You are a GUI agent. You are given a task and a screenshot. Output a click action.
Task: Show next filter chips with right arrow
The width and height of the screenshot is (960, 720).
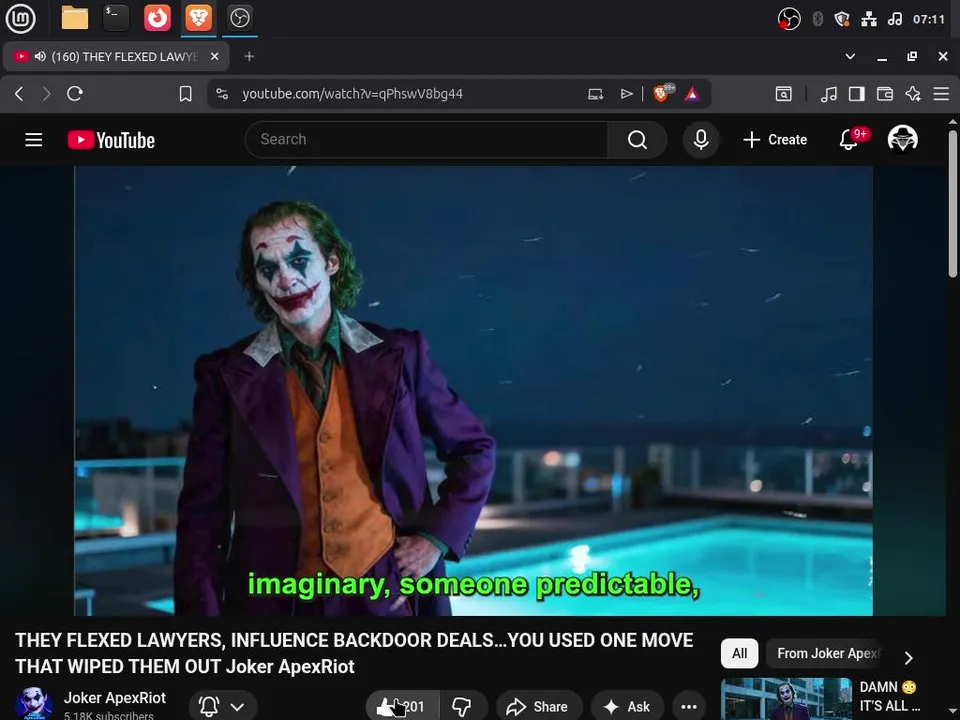(909, 658)
